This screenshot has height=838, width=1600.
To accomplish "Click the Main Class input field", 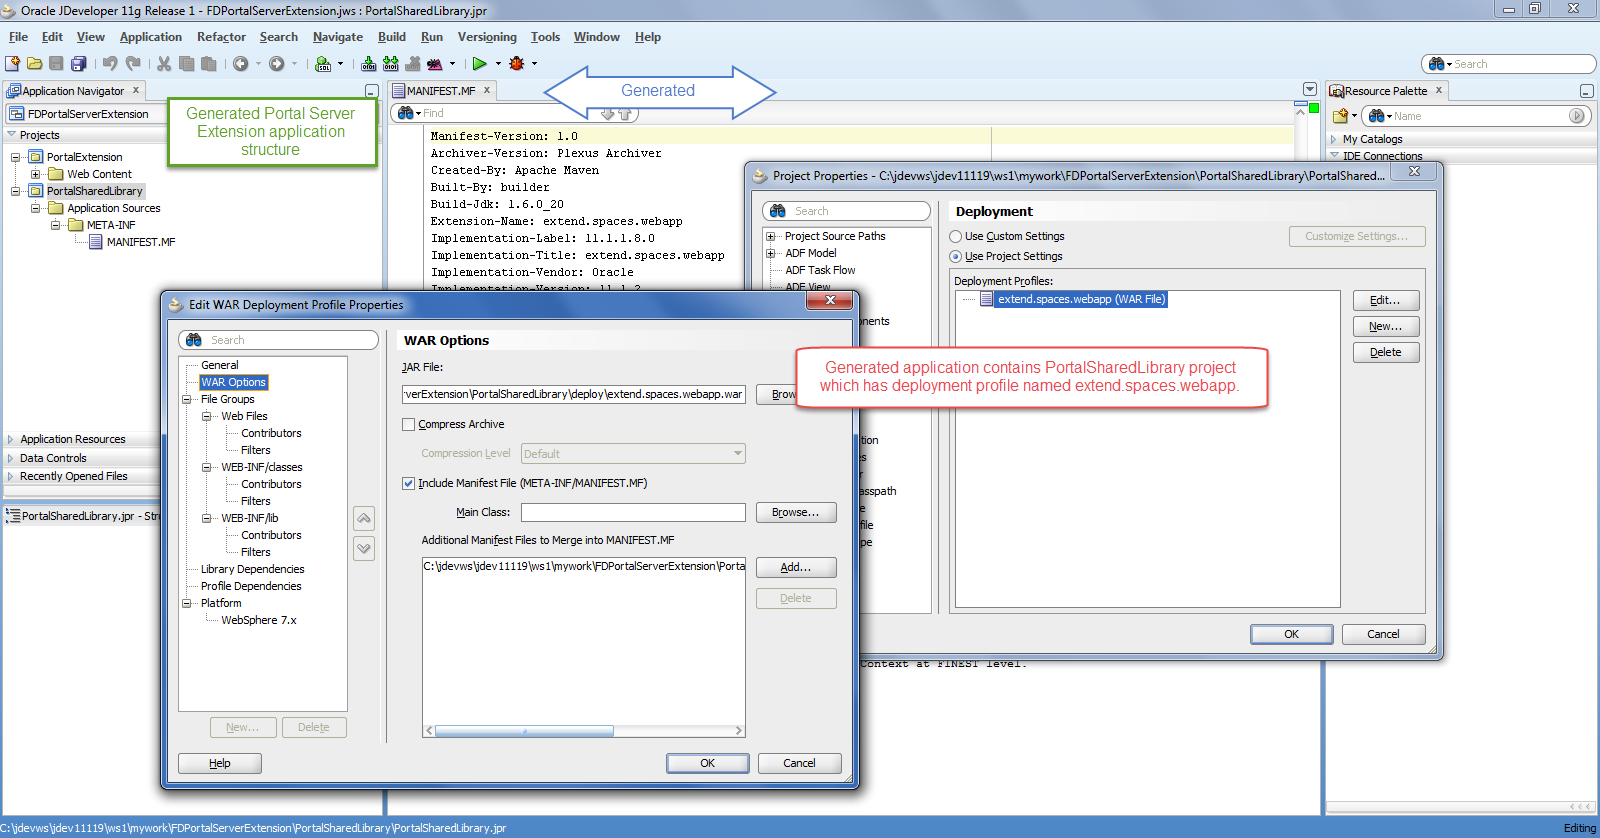I will pos(633,513).
